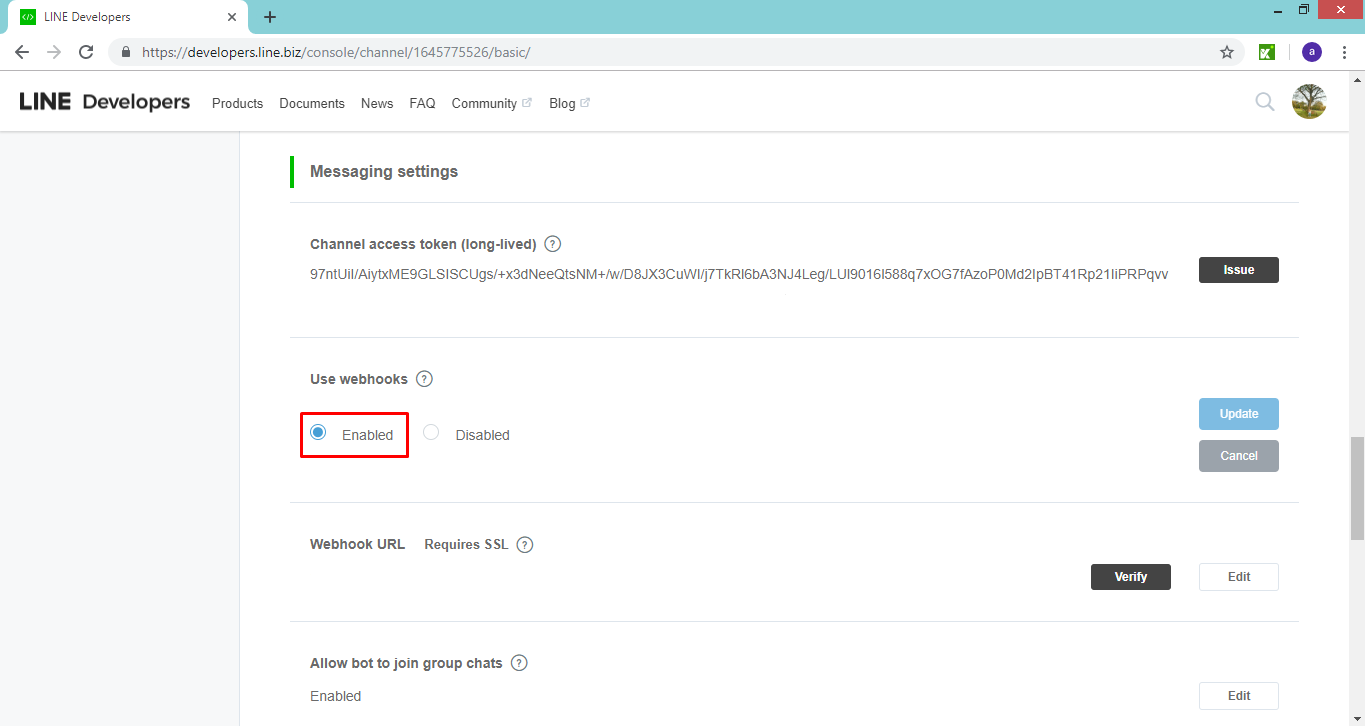The width and height of the screenshot is (1365, 726).
Task: Open the user account tree avatar
Action: pos(1309,101)
